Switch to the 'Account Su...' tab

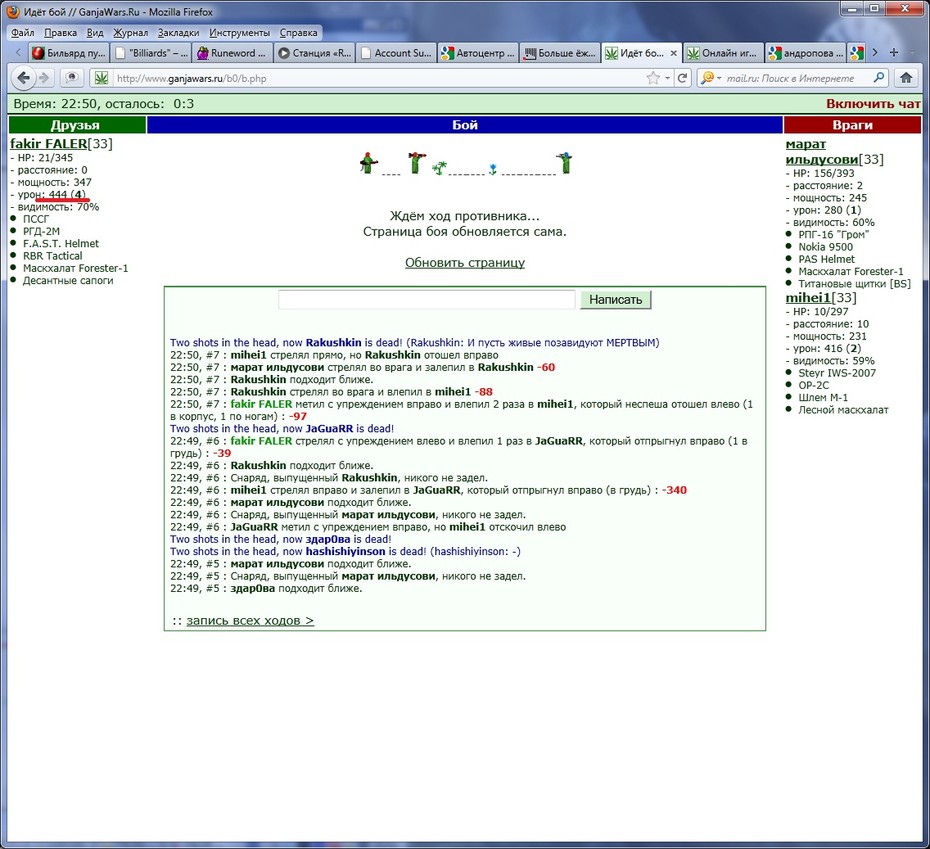pos(396,53)
